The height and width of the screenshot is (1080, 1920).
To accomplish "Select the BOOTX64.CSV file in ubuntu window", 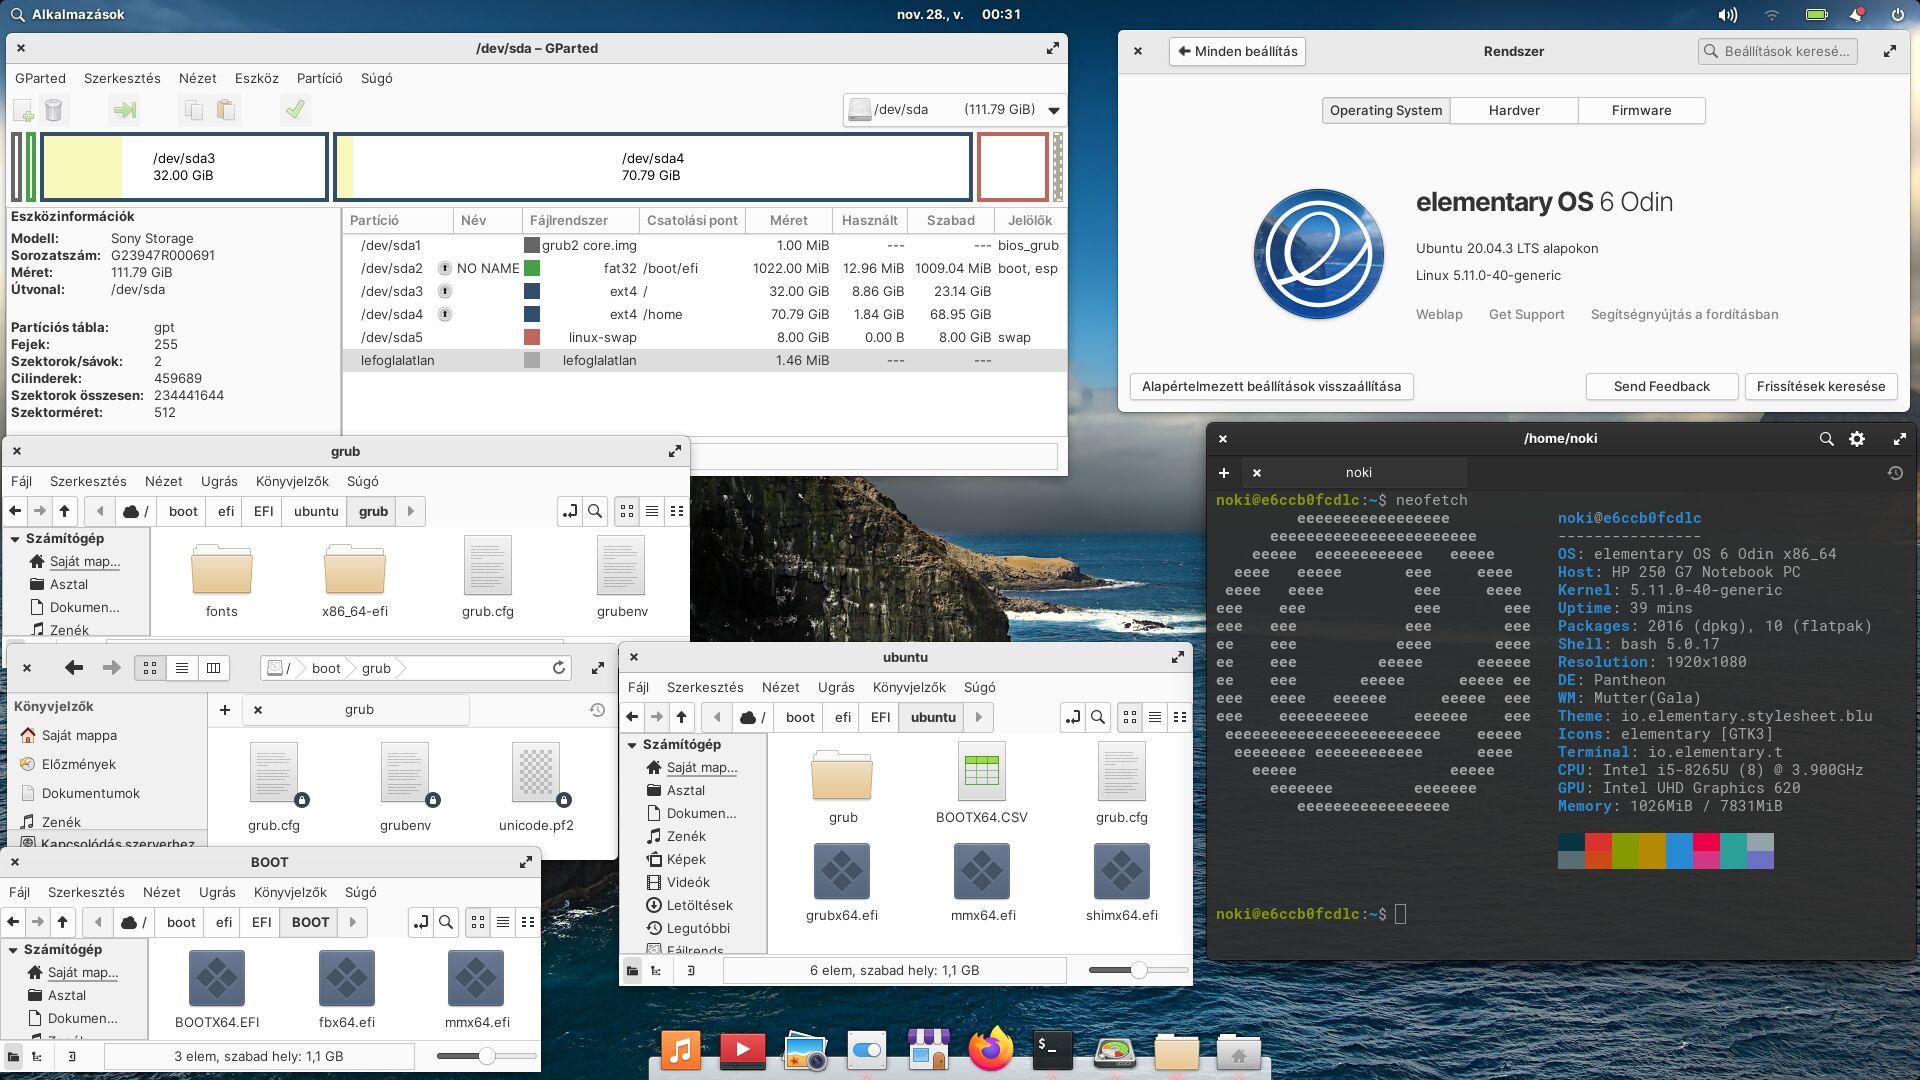I will pos(981,783).
